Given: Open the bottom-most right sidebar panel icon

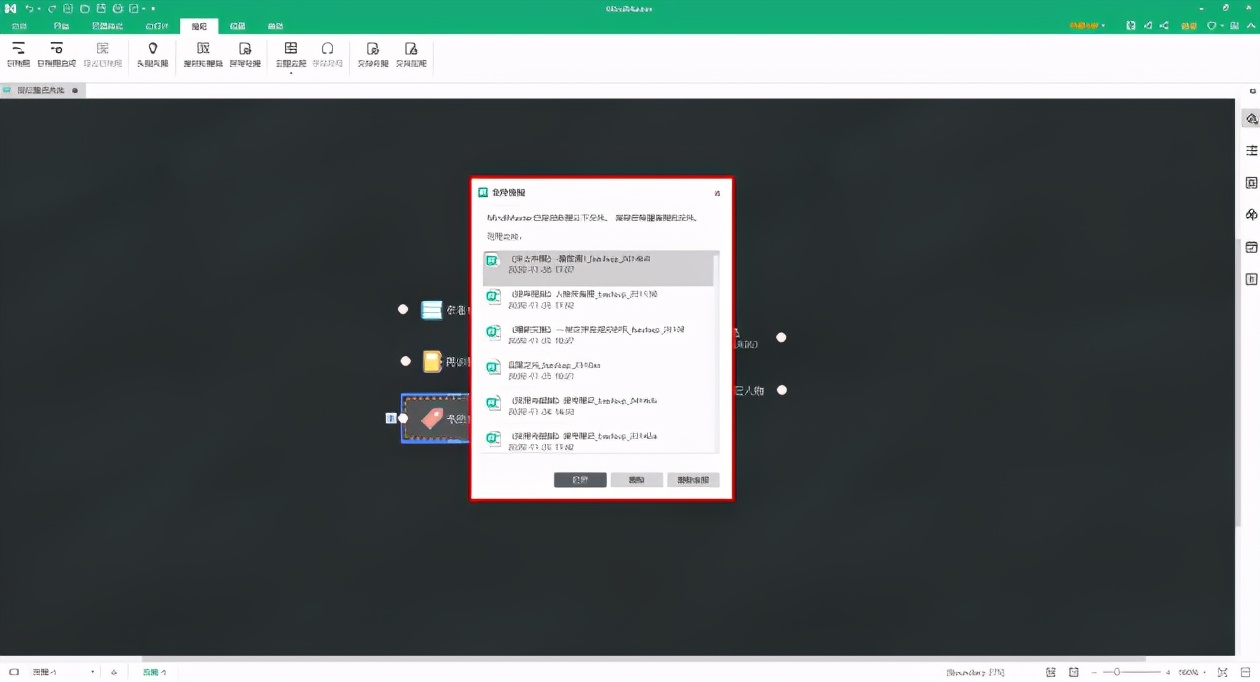Looking at the screenshot, I should [1251, 279].
